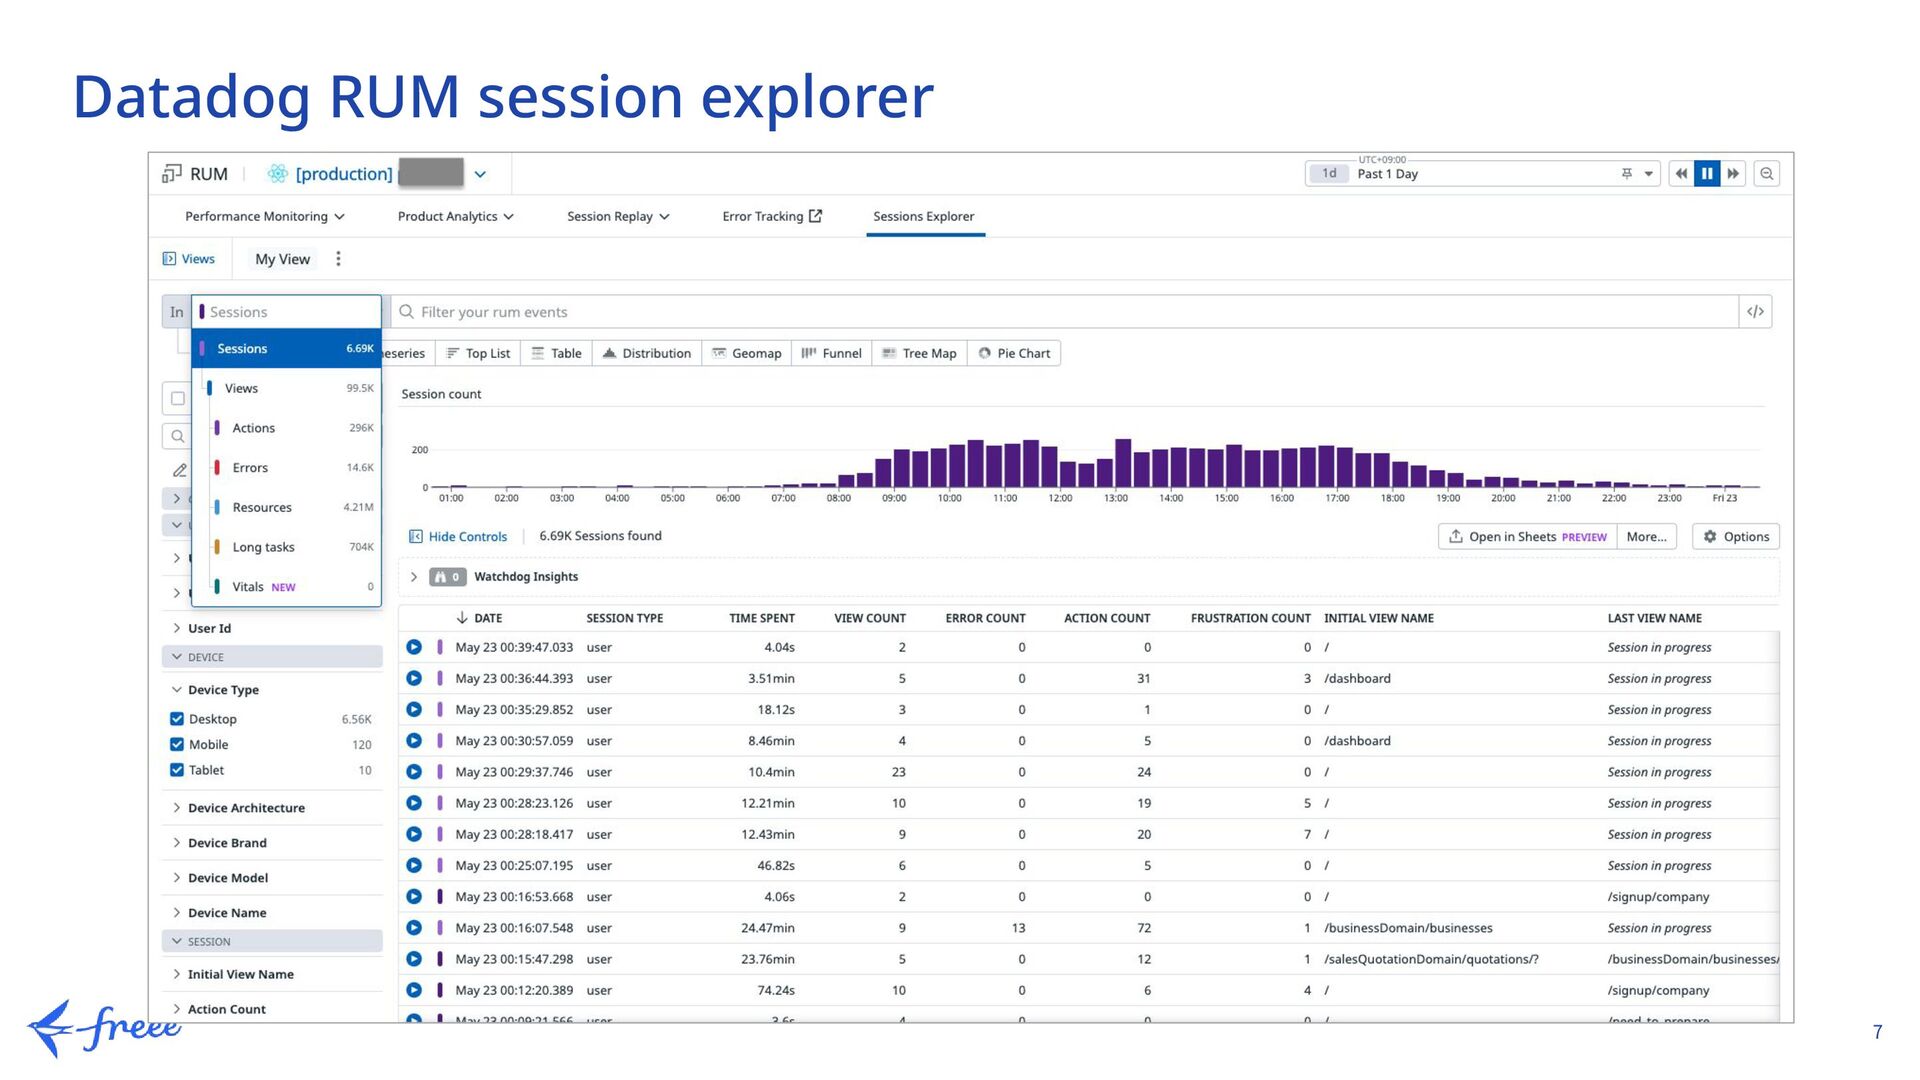This screenshot has width=1920, height=1080.
Task: Expand the Device Architecture facet
Action: coord(245,808)
